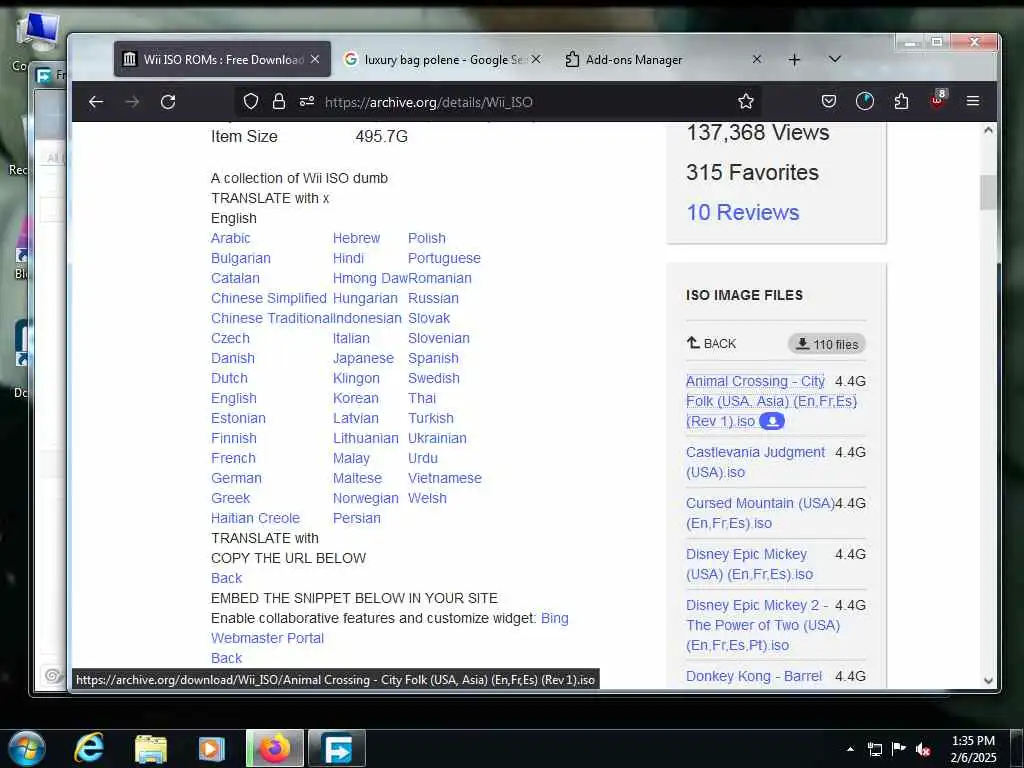Open the Pocket save icon
The height and width of the screenshot is (768, 1024).
click(x=829, y=101)
